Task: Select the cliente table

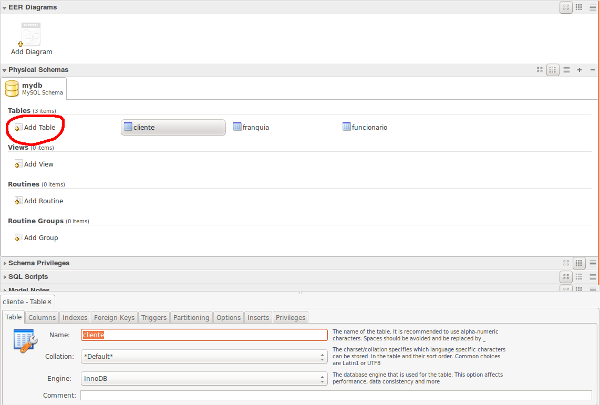Action: click(173, 127)
